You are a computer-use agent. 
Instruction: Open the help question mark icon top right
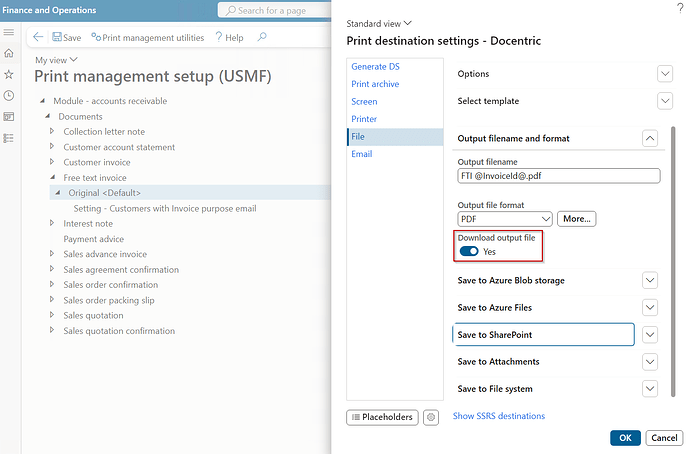coord(680,7)
